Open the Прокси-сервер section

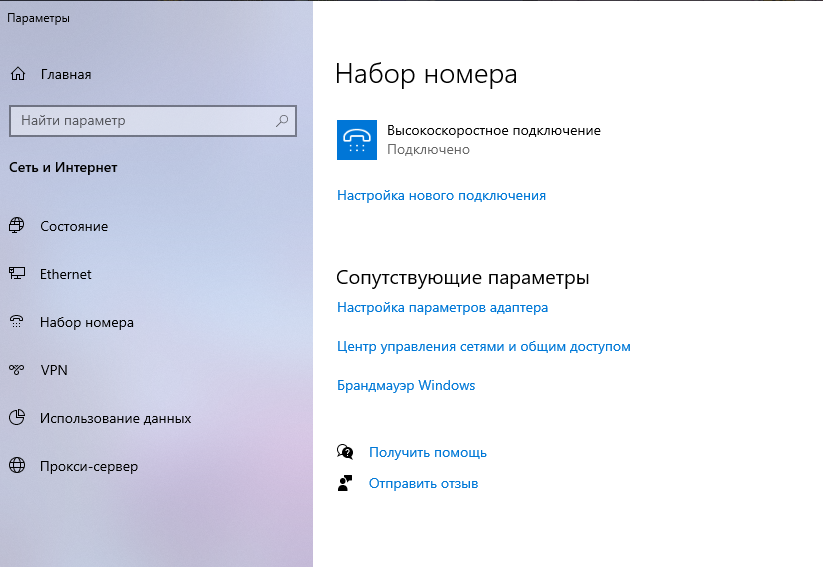(x=89, y=466)
